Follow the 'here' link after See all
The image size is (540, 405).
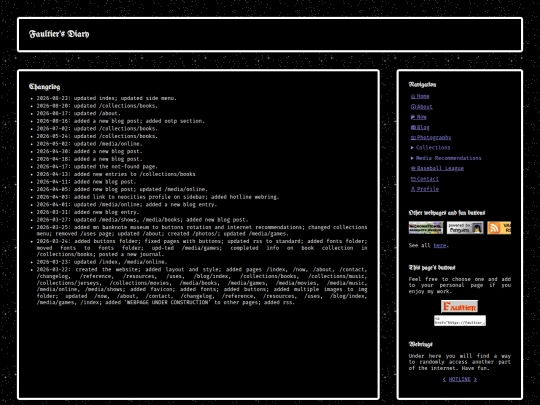click(x=439, y=246)
